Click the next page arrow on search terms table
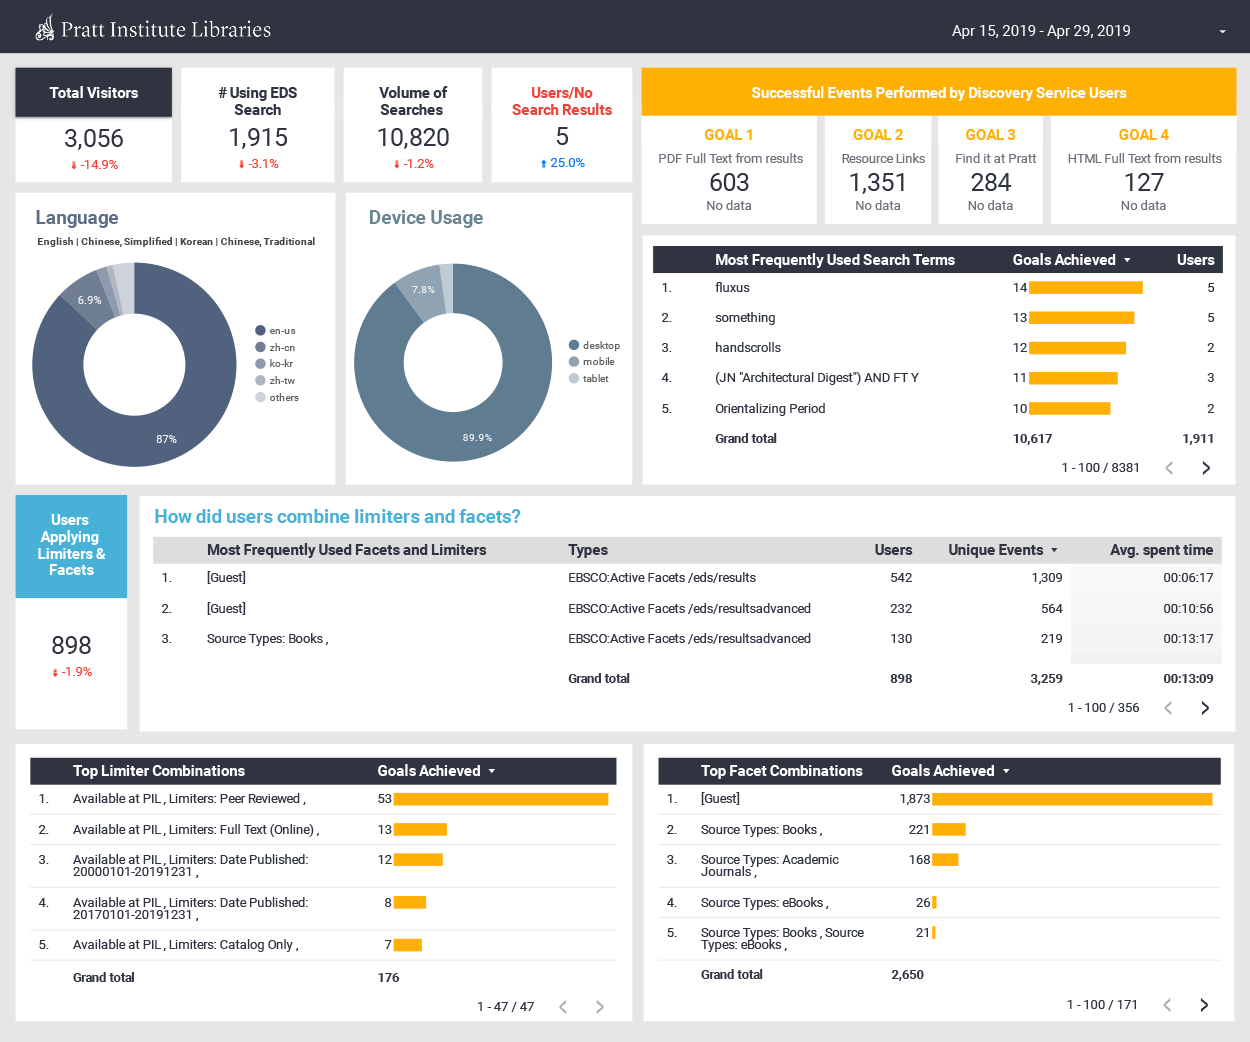Image resolution: width=1250 pixels, height=1042 pixels. pos(1205,467)
